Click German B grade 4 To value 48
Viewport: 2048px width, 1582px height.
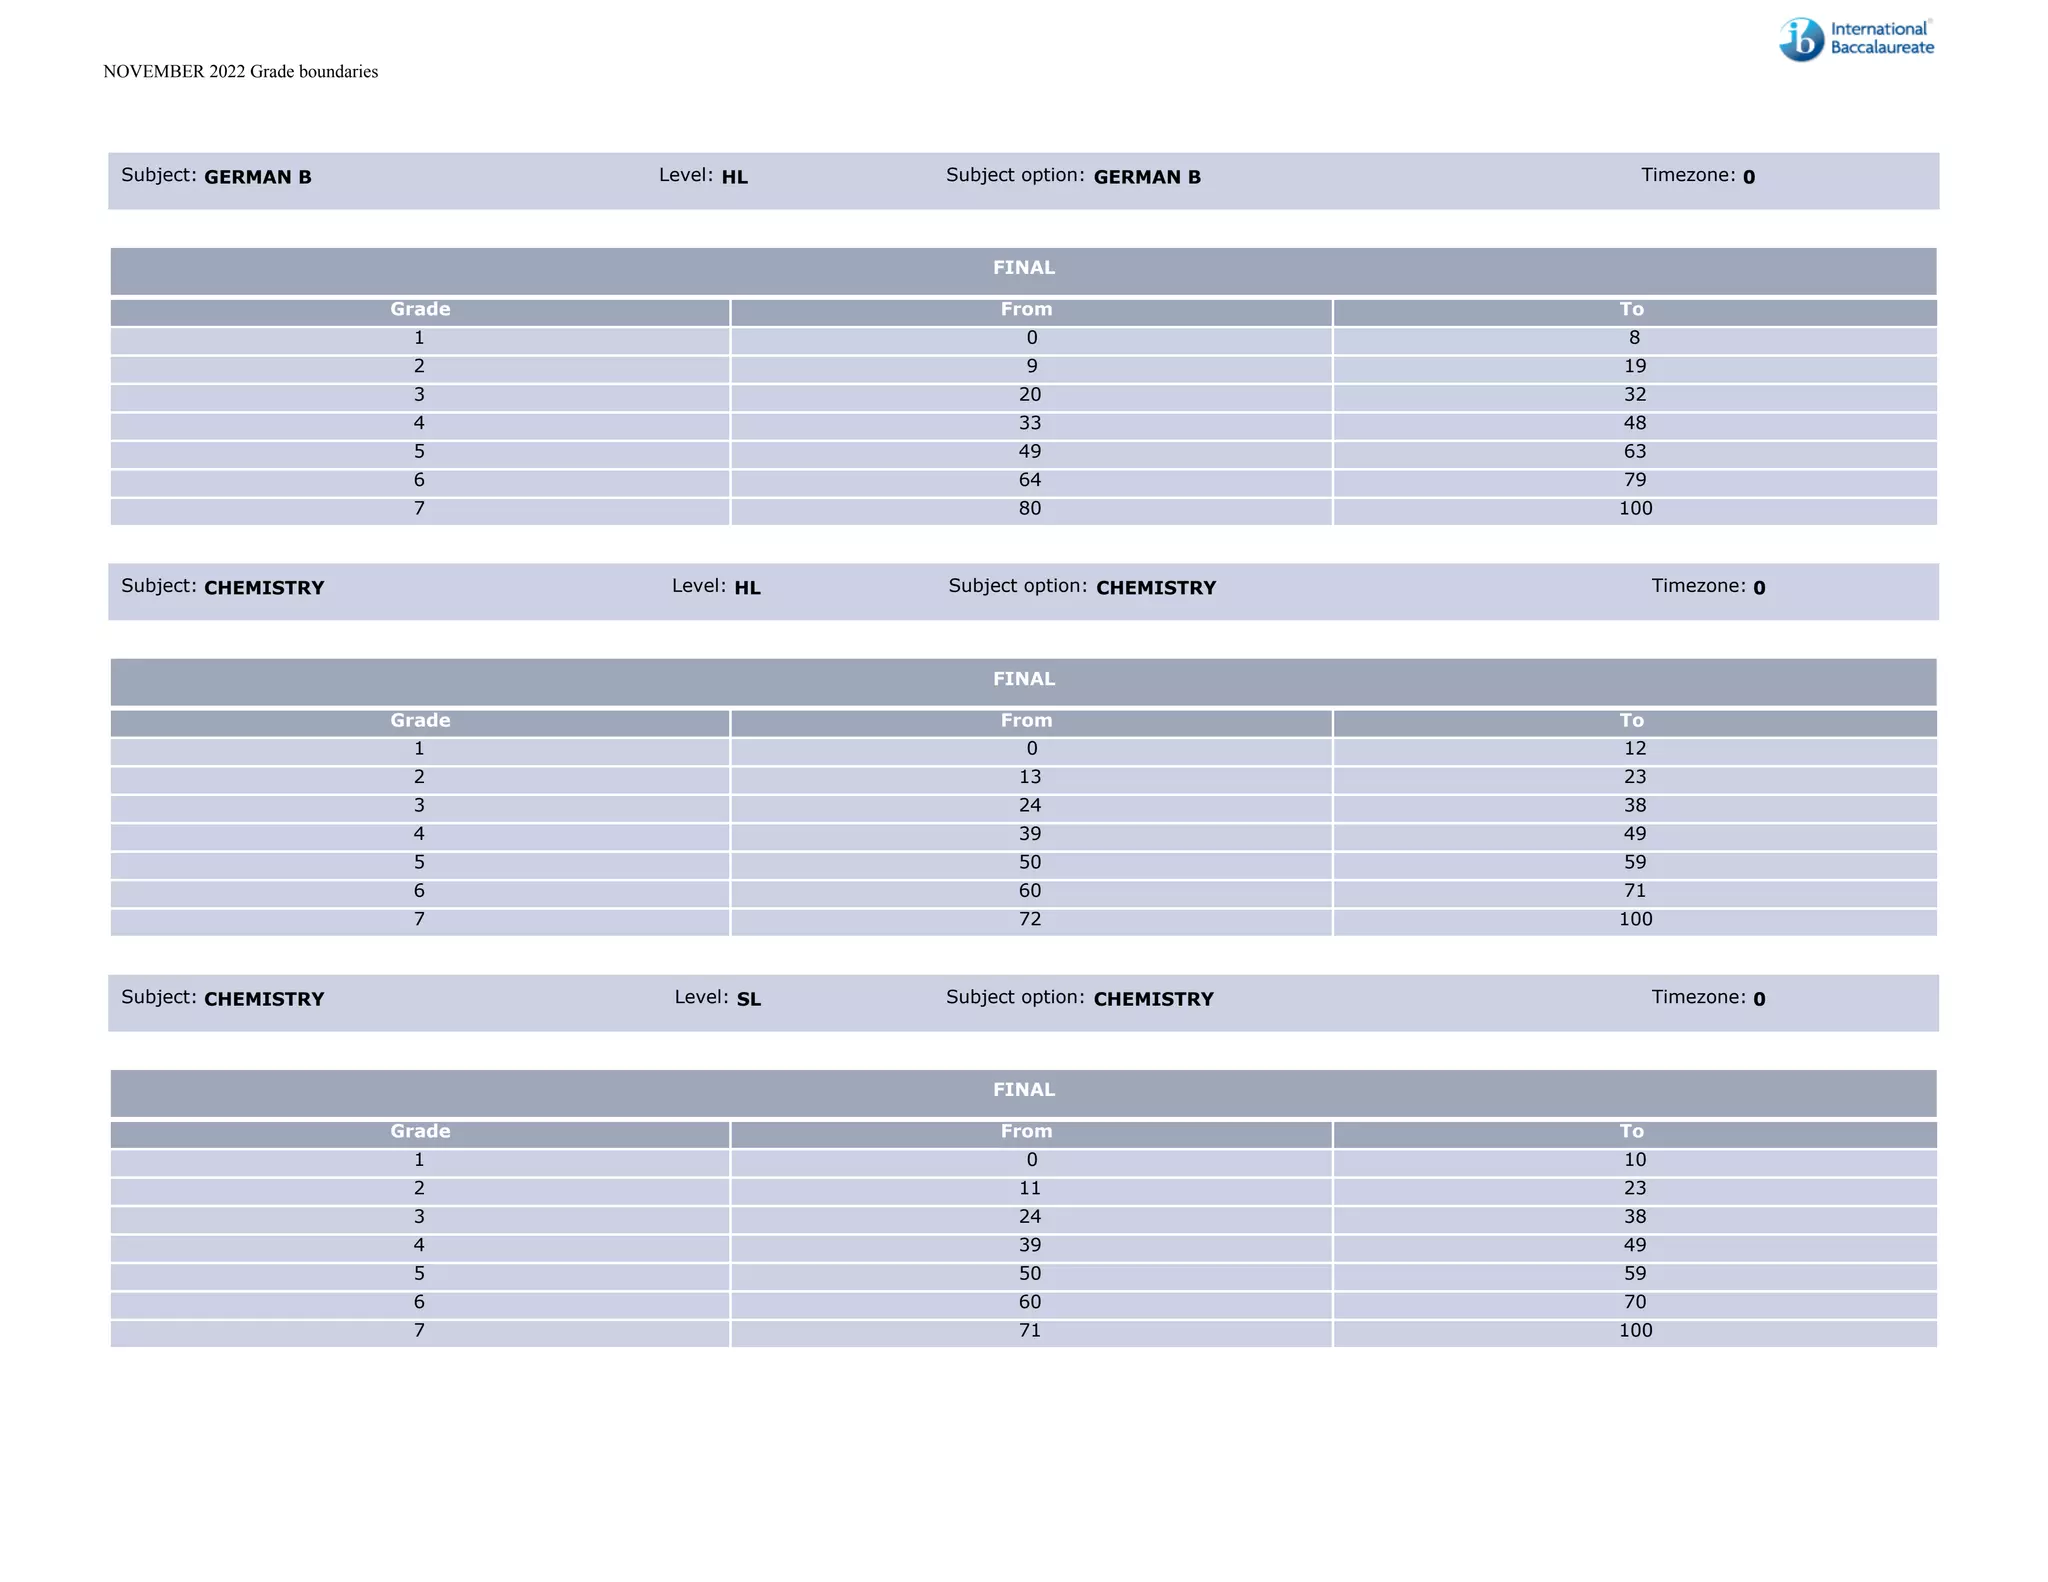tap(1634, 423)
